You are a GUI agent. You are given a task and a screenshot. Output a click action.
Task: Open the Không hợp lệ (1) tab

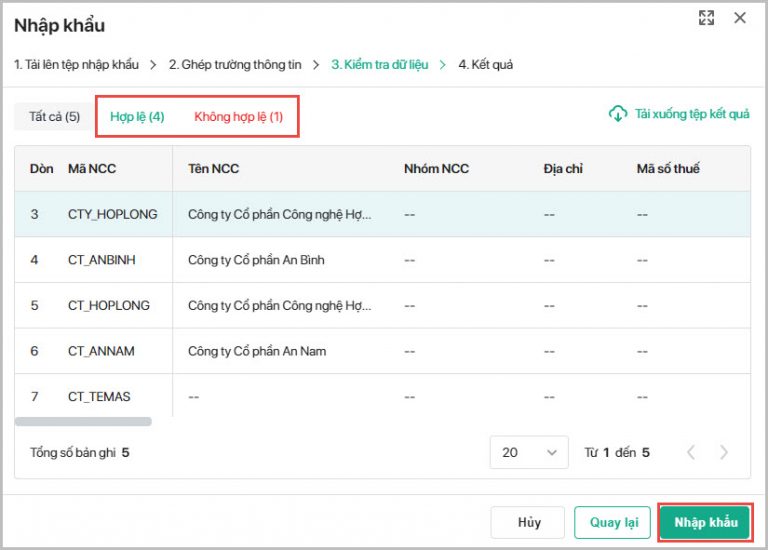[x=238, y=117]
